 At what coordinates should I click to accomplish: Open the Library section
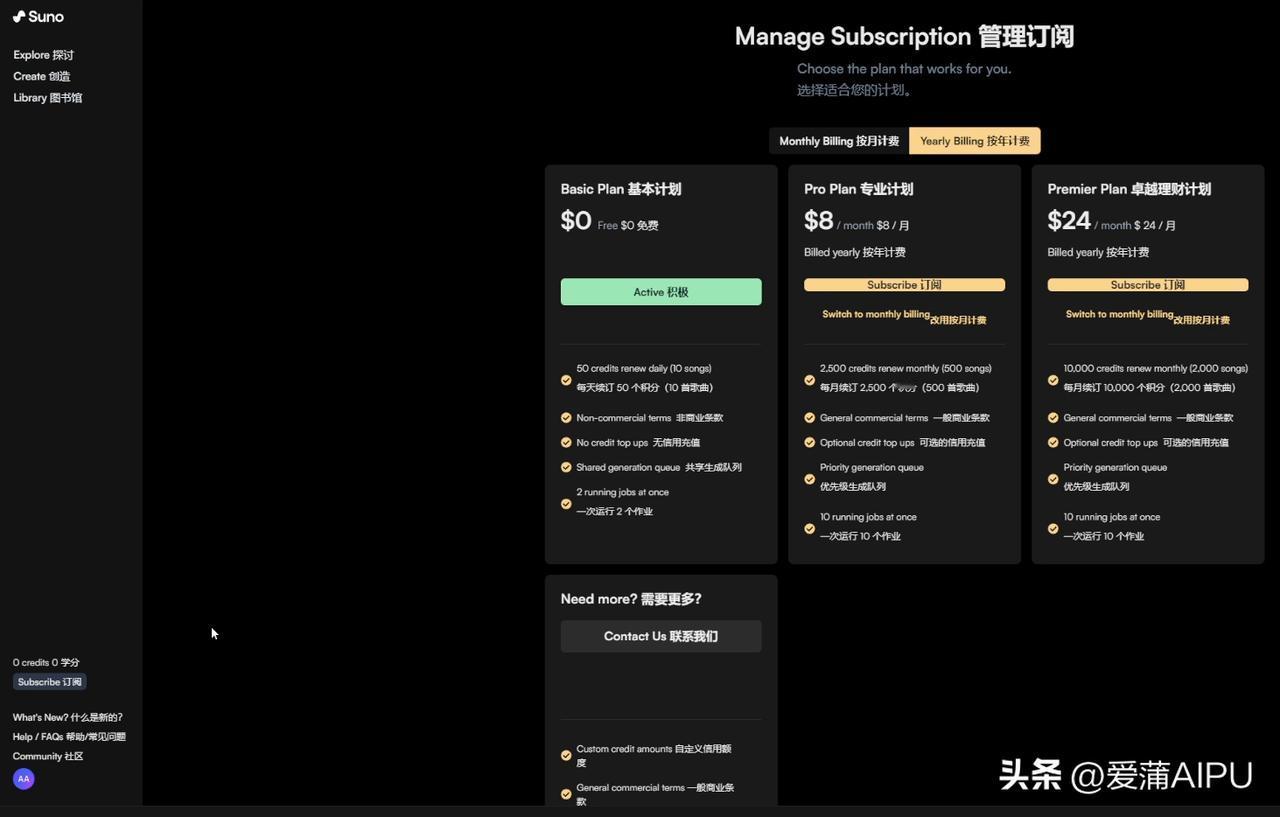[x=47, y=98]
